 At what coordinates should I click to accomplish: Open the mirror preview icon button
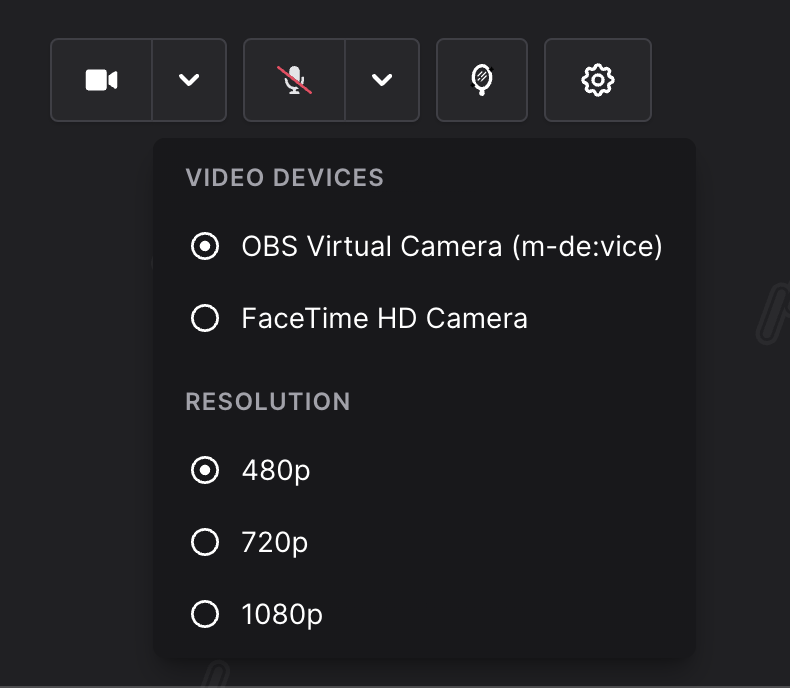coord(482,80)
